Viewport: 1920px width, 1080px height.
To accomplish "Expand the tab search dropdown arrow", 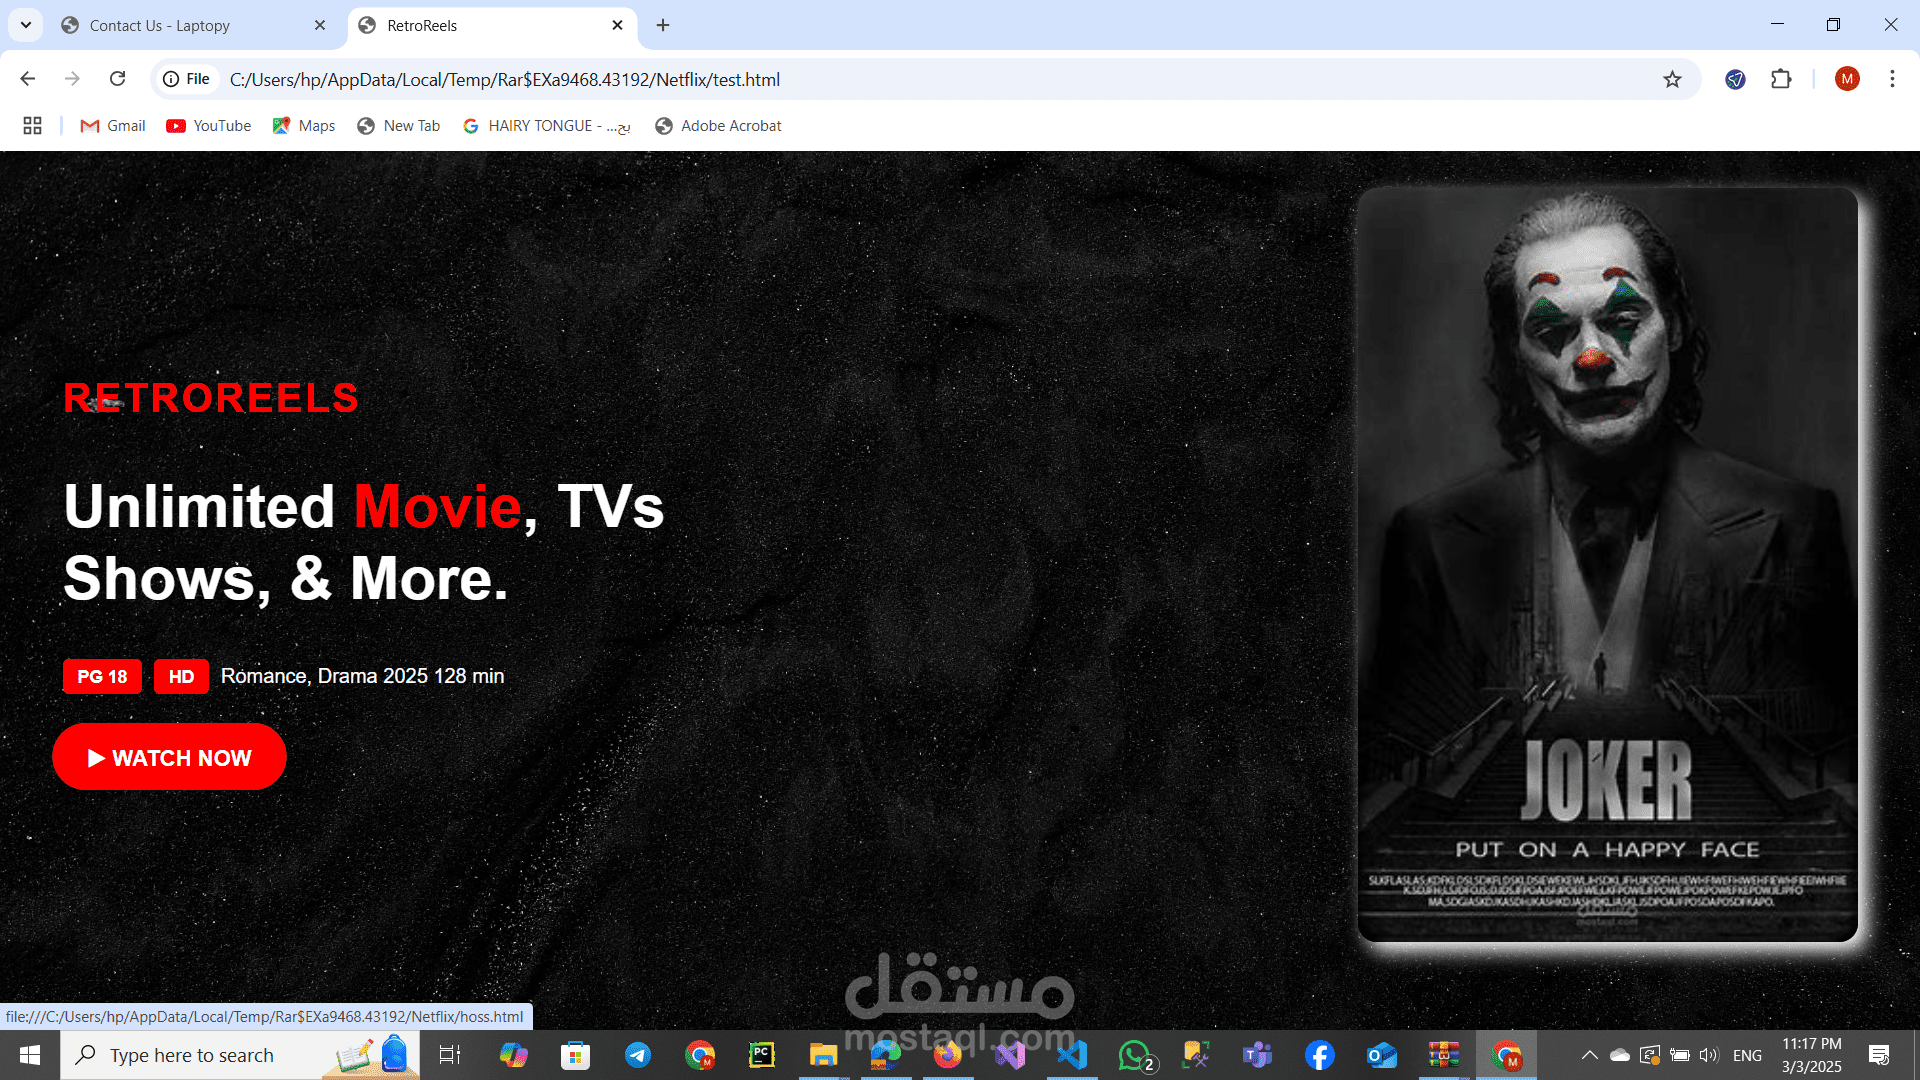I will tap(26, 25).
